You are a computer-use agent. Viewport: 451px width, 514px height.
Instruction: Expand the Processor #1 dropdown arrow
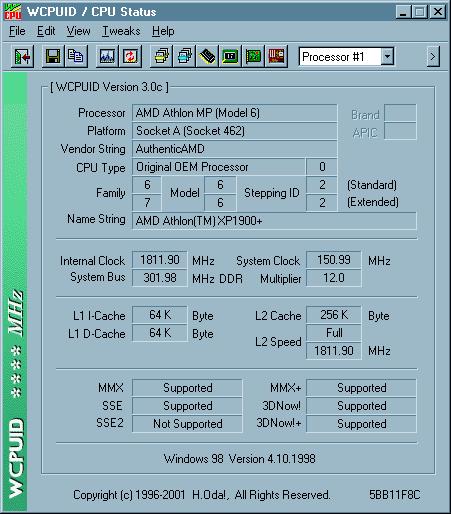pos(387,57)
